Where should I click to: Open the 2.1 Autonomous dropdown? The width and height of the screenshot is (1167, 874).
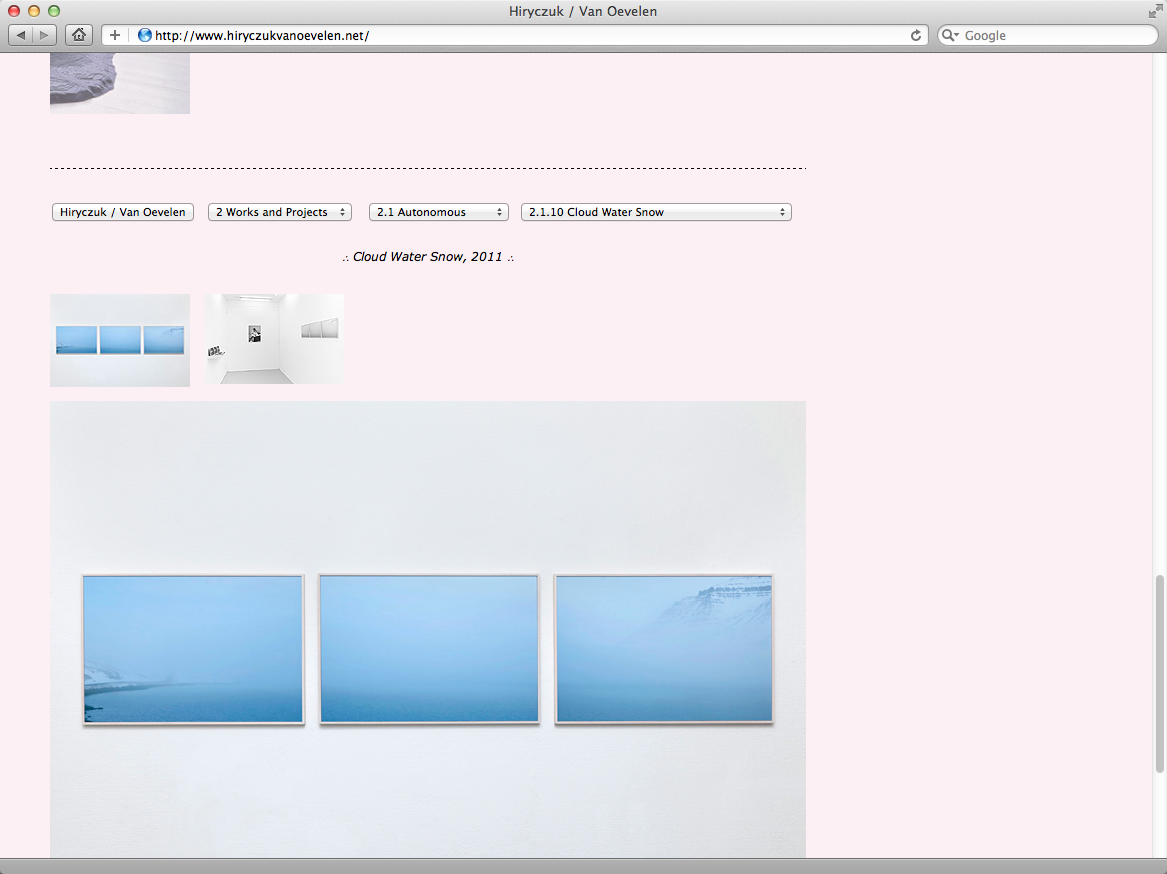[x=438, y=212]
